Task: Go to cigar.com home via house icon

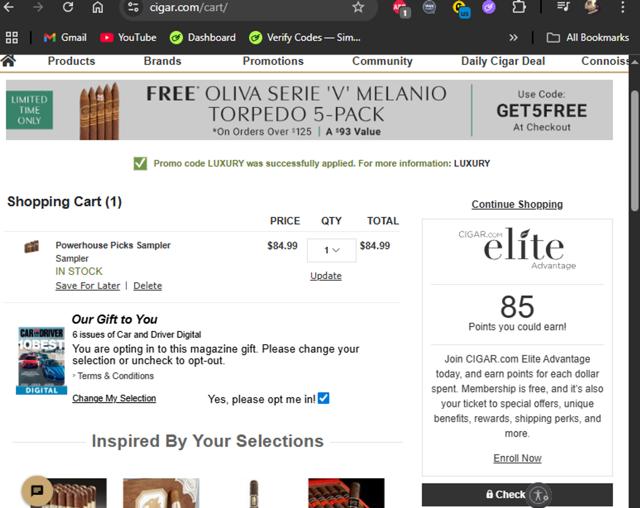Action: [x=9, y=61]
